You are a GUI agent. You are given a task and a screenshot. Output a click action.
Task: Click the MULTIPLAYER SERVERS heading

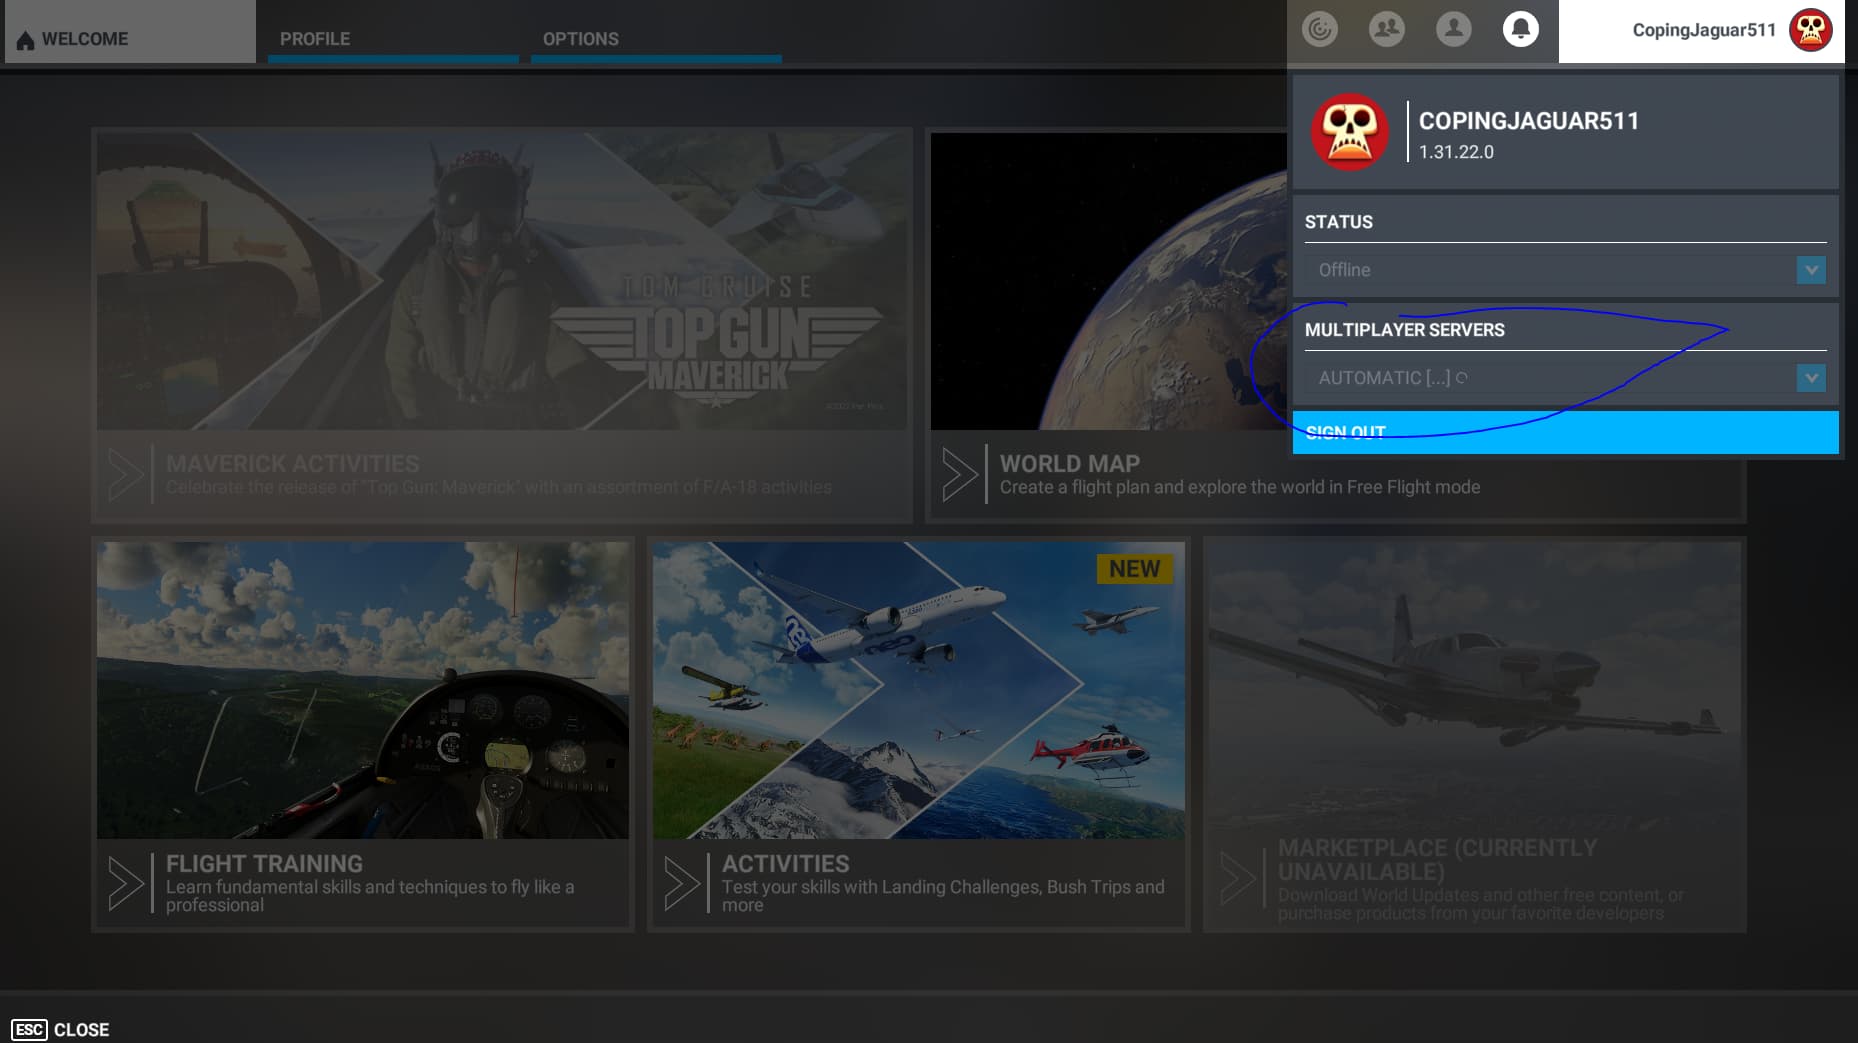point(1404,330)
